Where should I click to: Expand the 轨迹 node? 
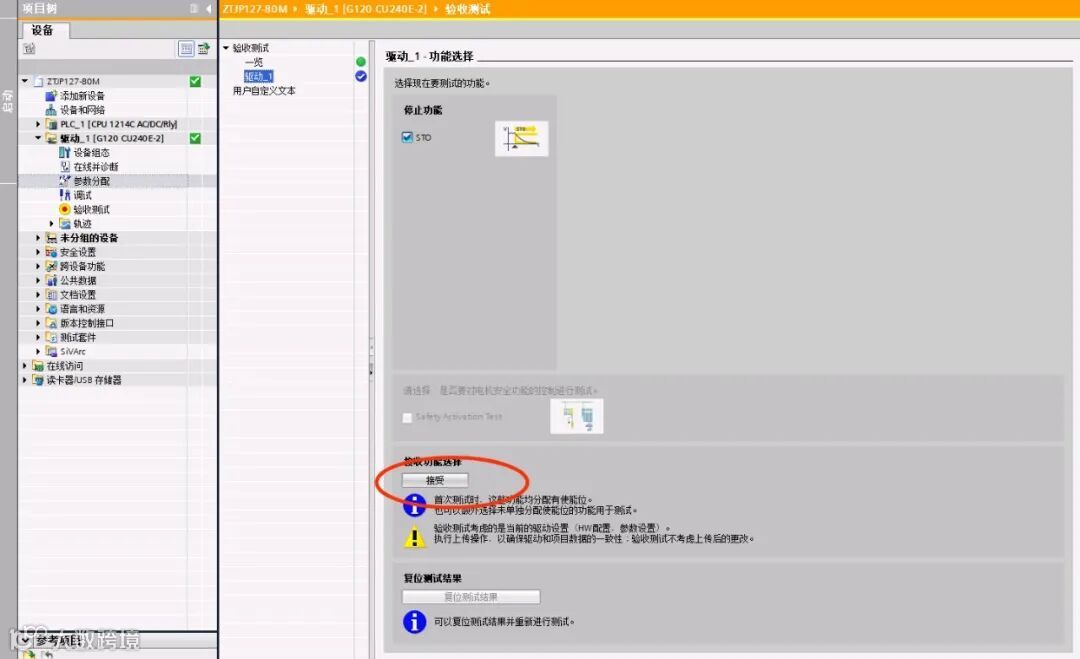(52, 224)
